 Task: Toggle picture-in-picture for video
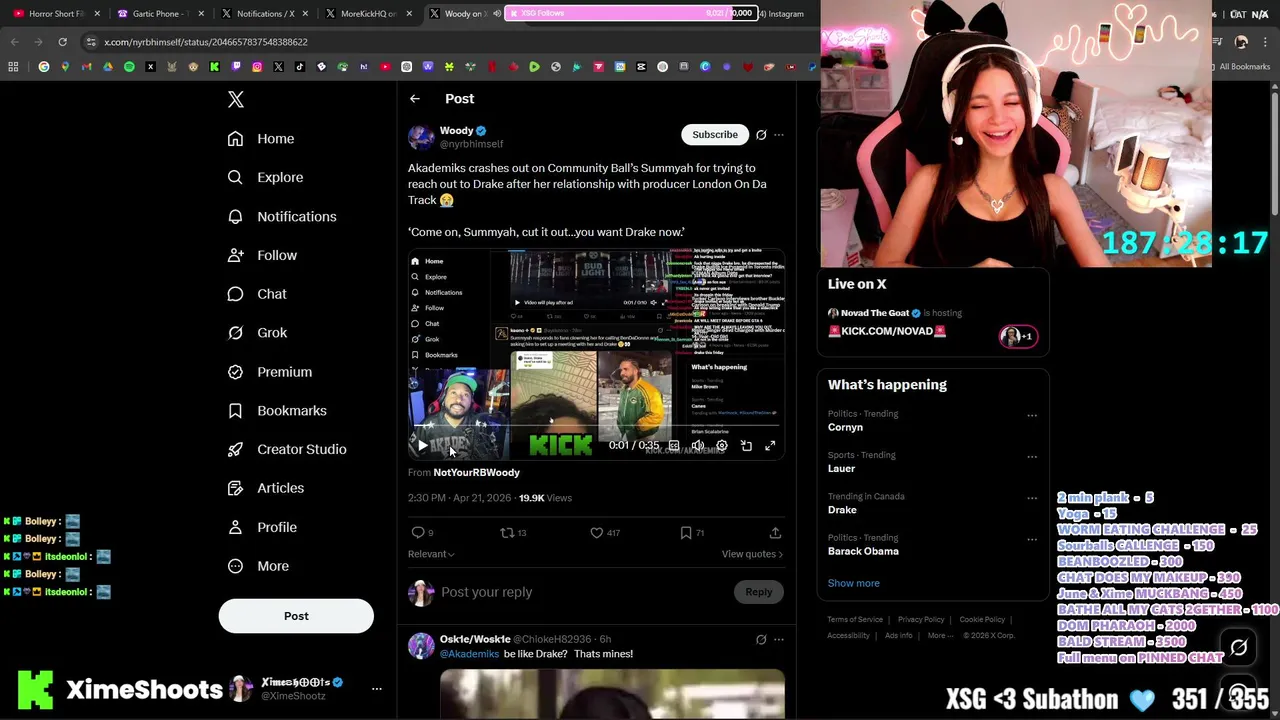click(x=746, y=446)
